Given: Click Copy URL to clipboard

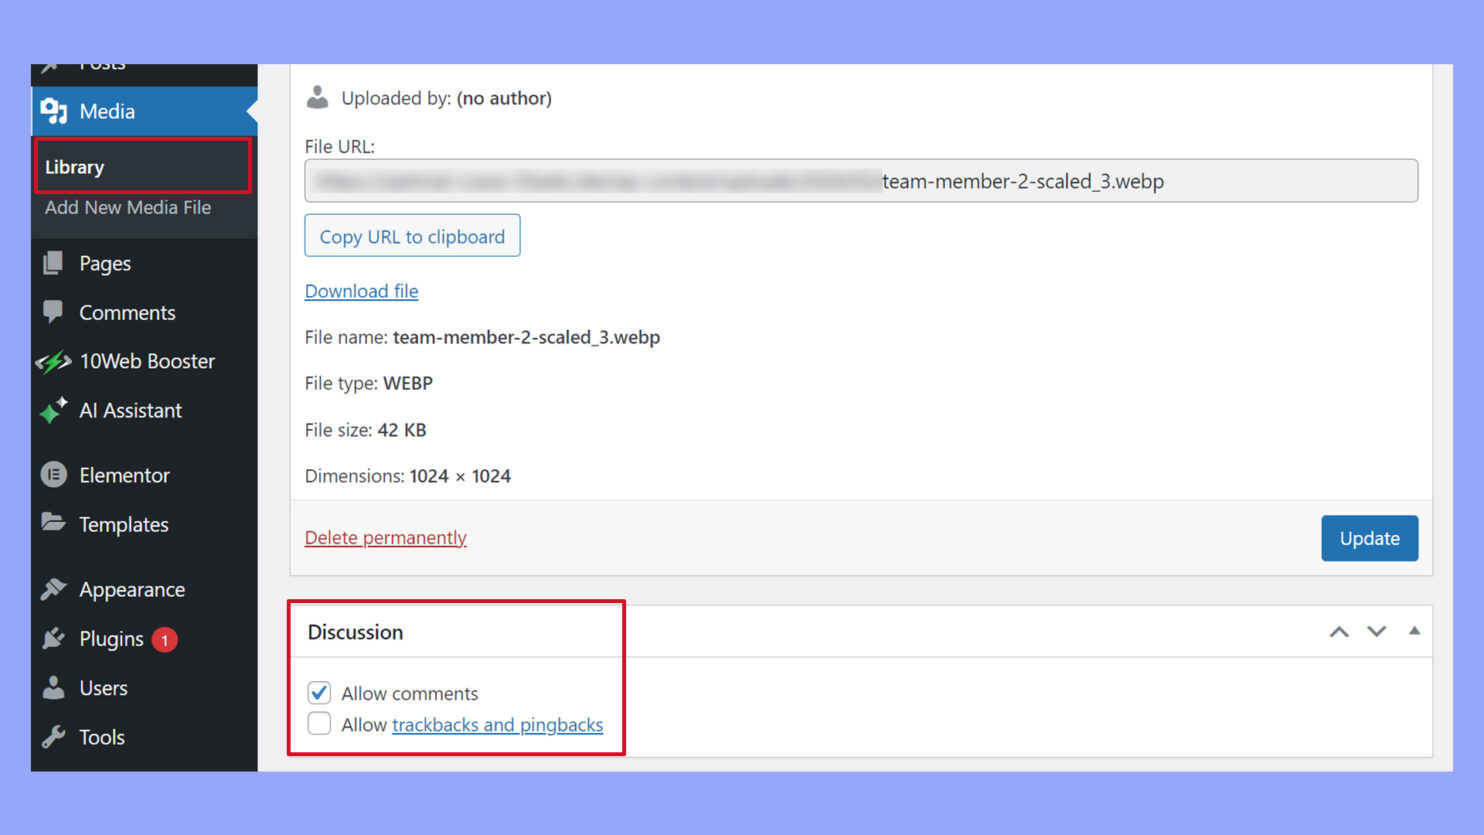Looking at the screenshot, I should click(x=411, y=236).
